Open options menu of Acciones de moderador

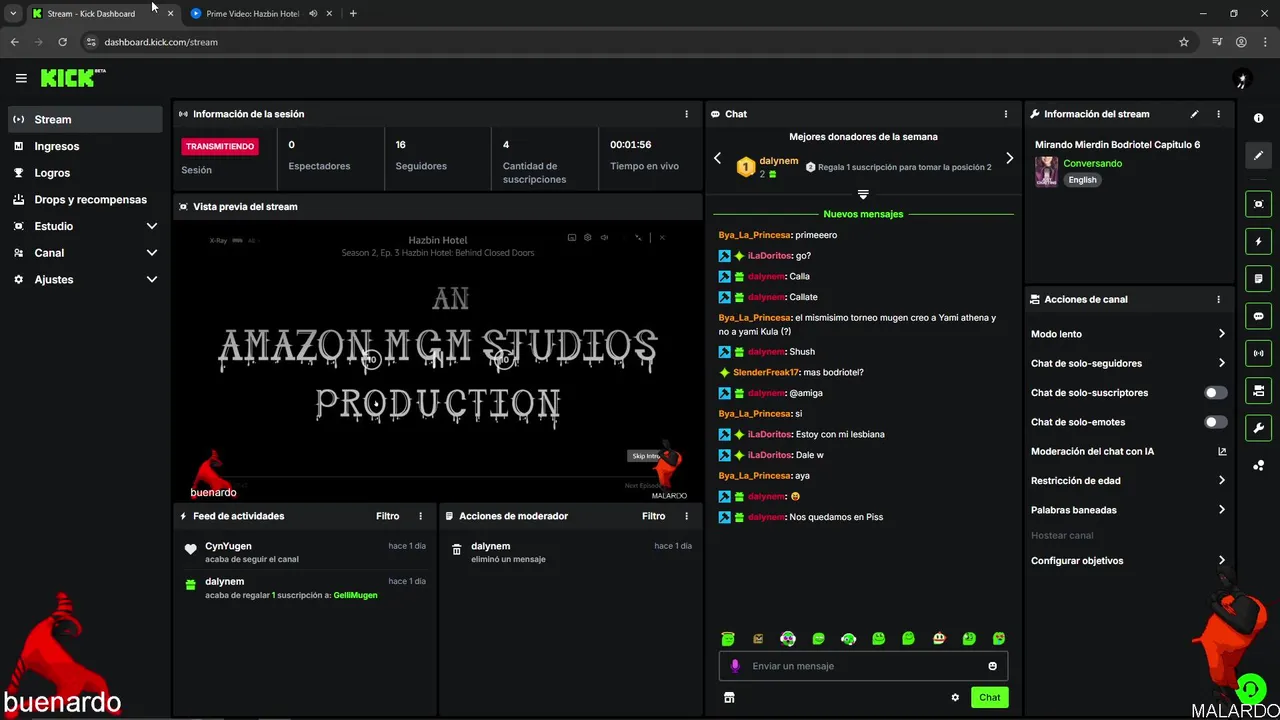686,516
